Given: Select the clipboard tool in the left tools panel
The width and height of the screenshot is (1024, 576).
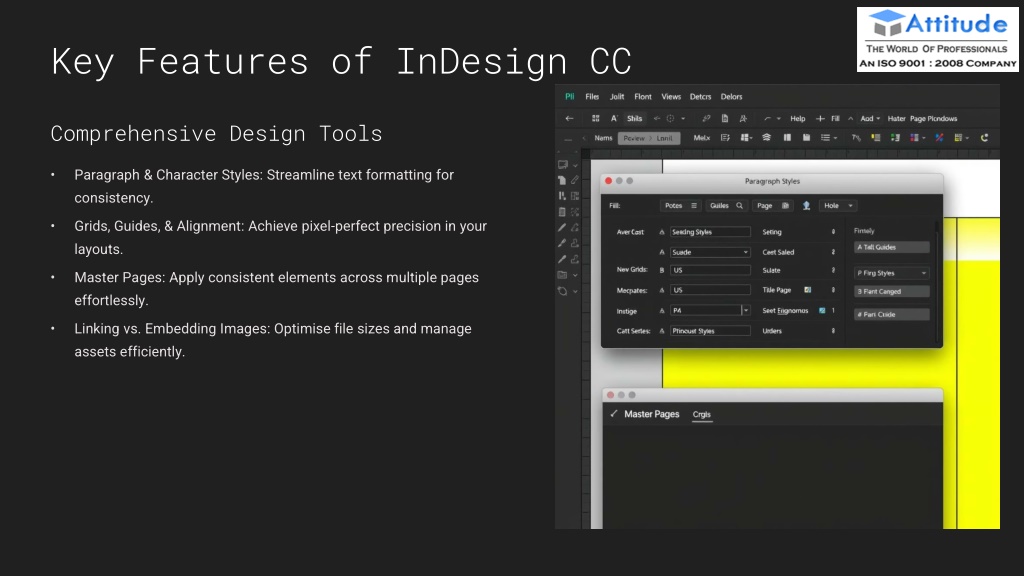Looking at the screenshot, I should [562, 212].
